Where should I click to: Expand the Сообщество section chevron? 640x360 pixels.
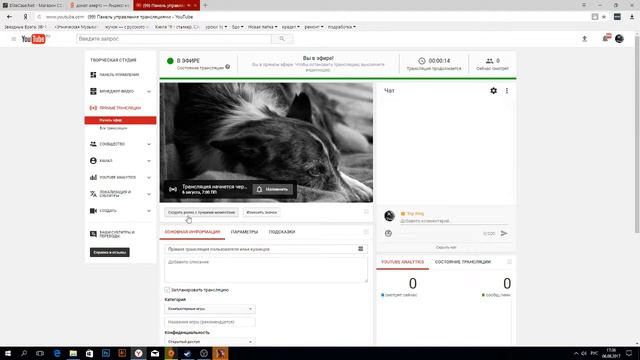(149, 144)
